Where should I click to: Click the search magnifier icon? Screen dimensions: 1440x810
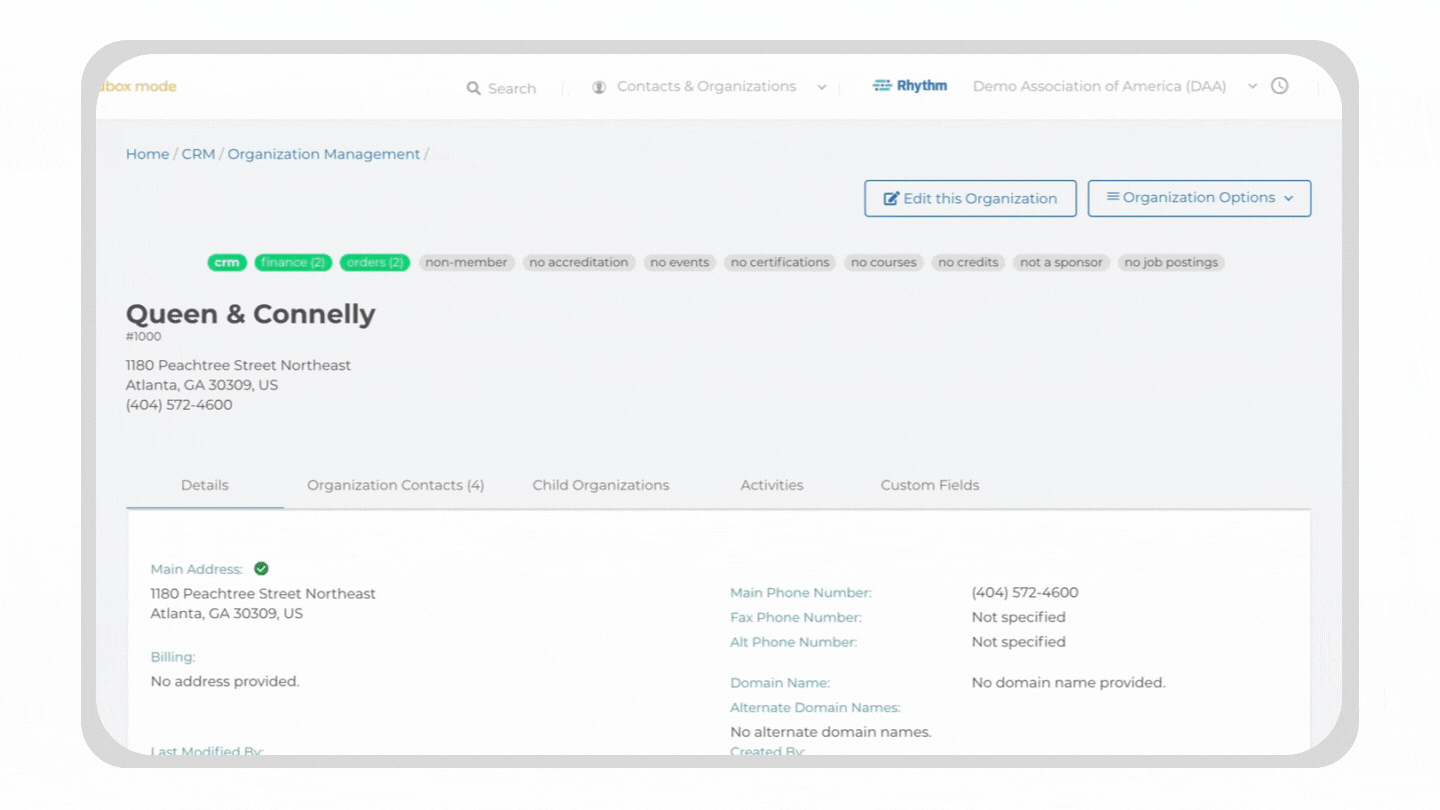473,88
